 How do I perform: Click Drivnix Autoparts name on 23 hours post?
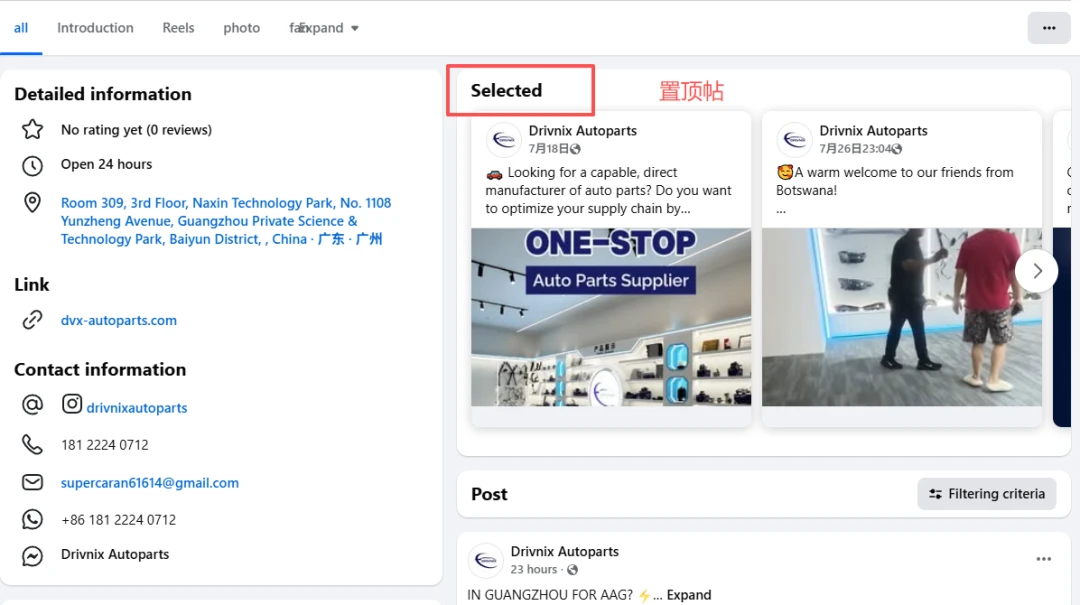[565, 552]
